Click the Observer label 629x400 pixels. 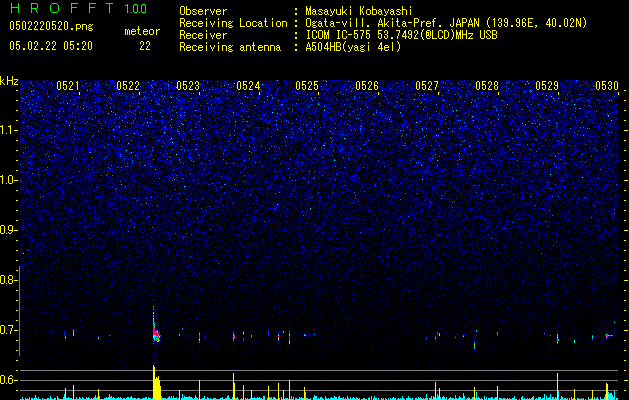coord(203,11)
